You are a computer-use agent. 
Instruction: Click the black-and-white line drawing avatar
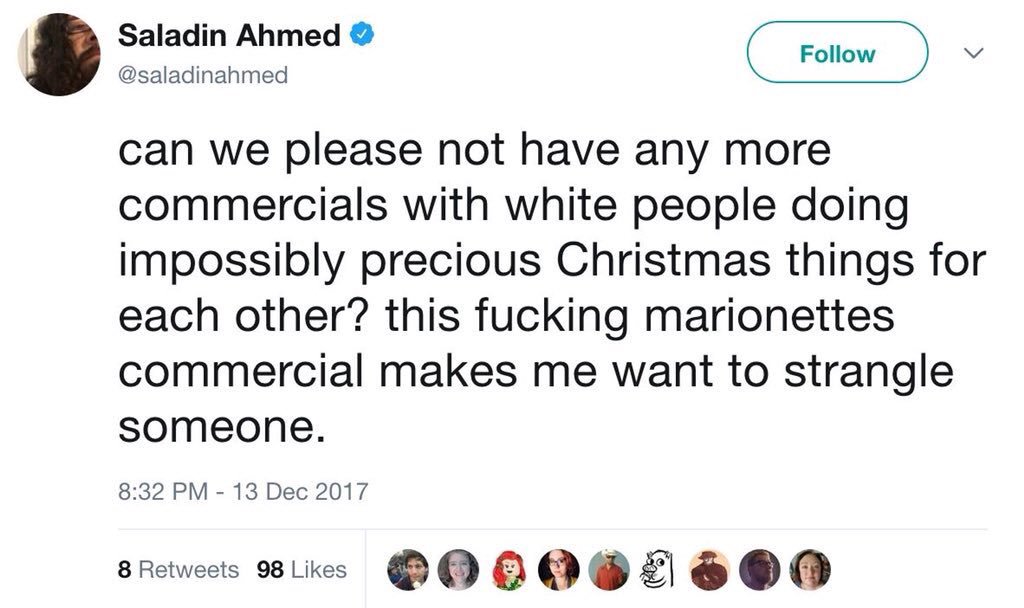(659, 570)
